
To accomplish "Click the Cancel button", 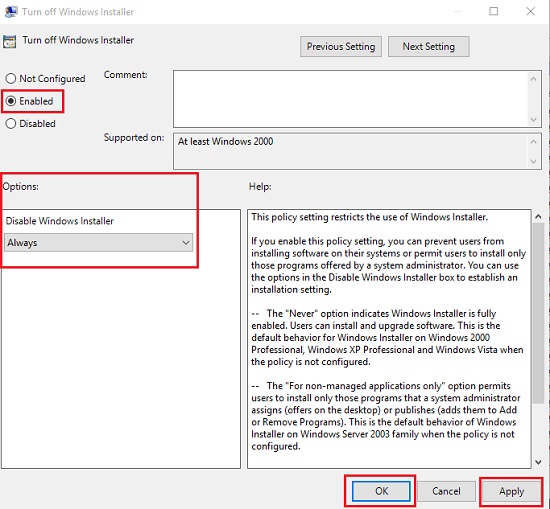I will tap(446, 491).
